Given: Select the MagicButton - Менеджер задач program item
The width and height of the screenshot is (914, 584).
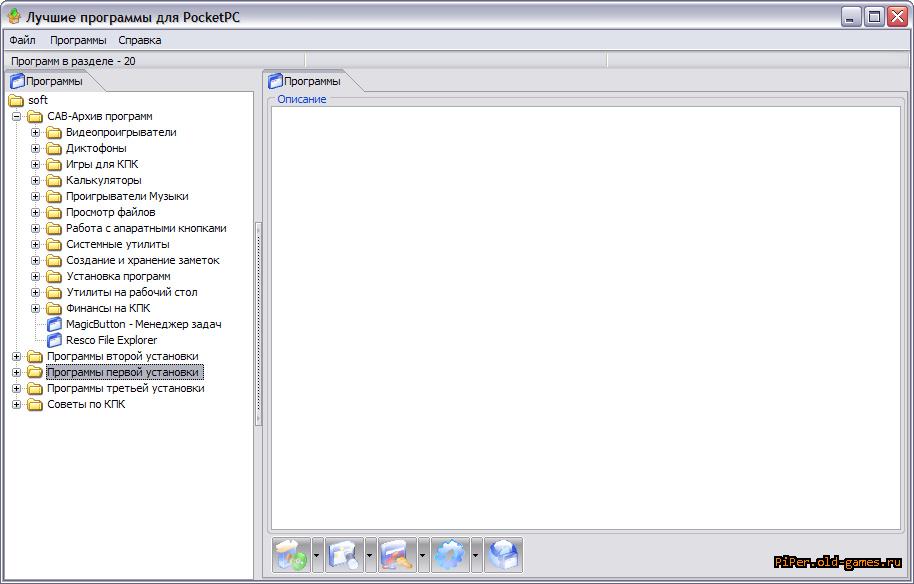Looking at the screenshot, I should pyautogui.click(x=143, y=324).
